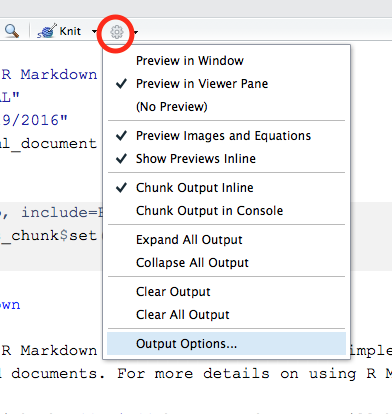Select checked Preview in Viewer Pane
Image resolution: width=392 pixels, height=414 pixels.
point(226,84)
